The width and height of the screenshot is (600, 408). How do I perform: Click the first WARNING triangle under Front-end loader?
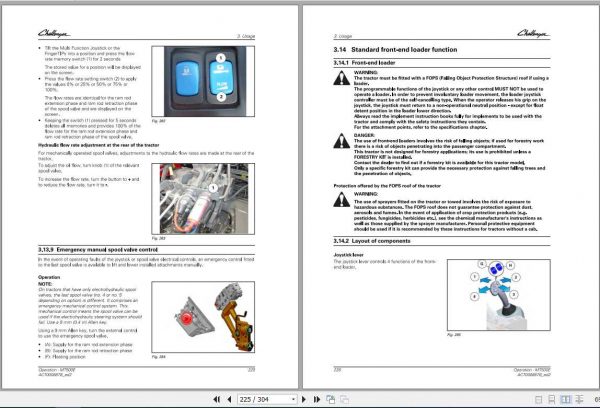tap(341, 78)
